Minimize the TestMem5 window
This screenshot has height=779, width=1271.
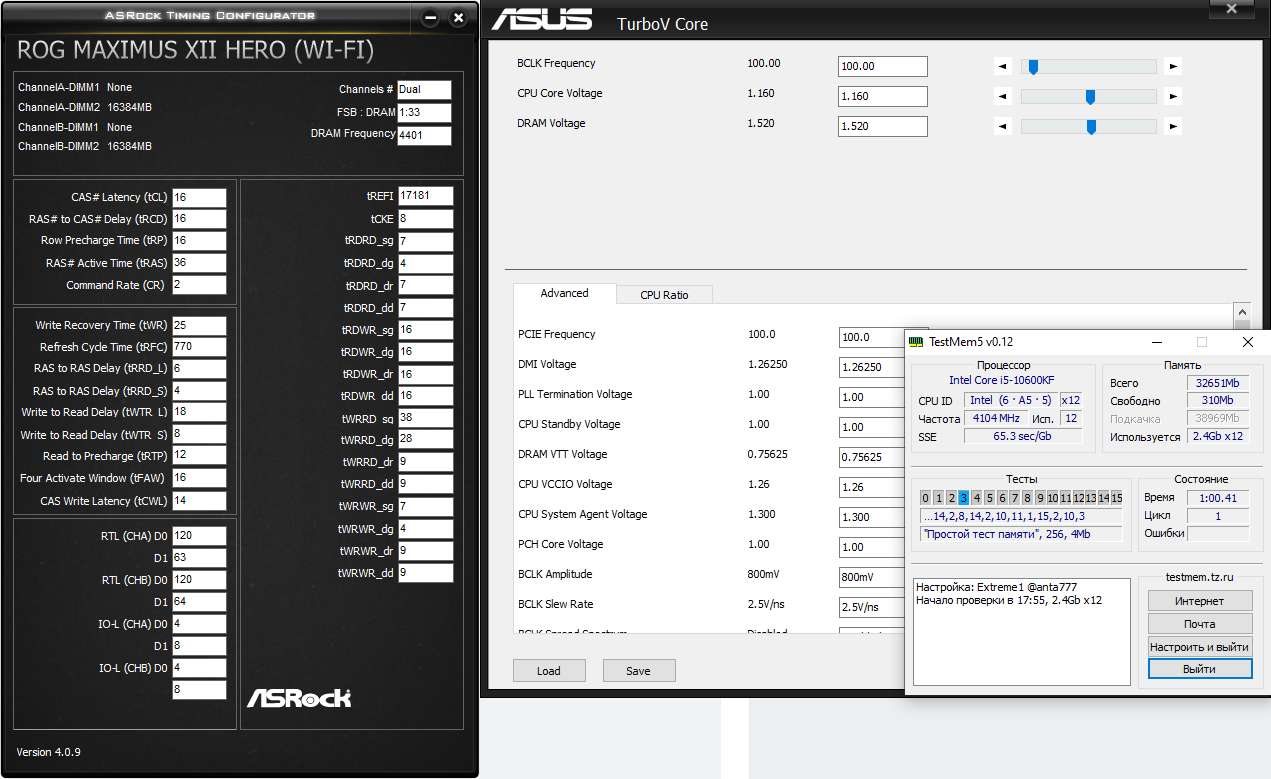(1157, 342)
